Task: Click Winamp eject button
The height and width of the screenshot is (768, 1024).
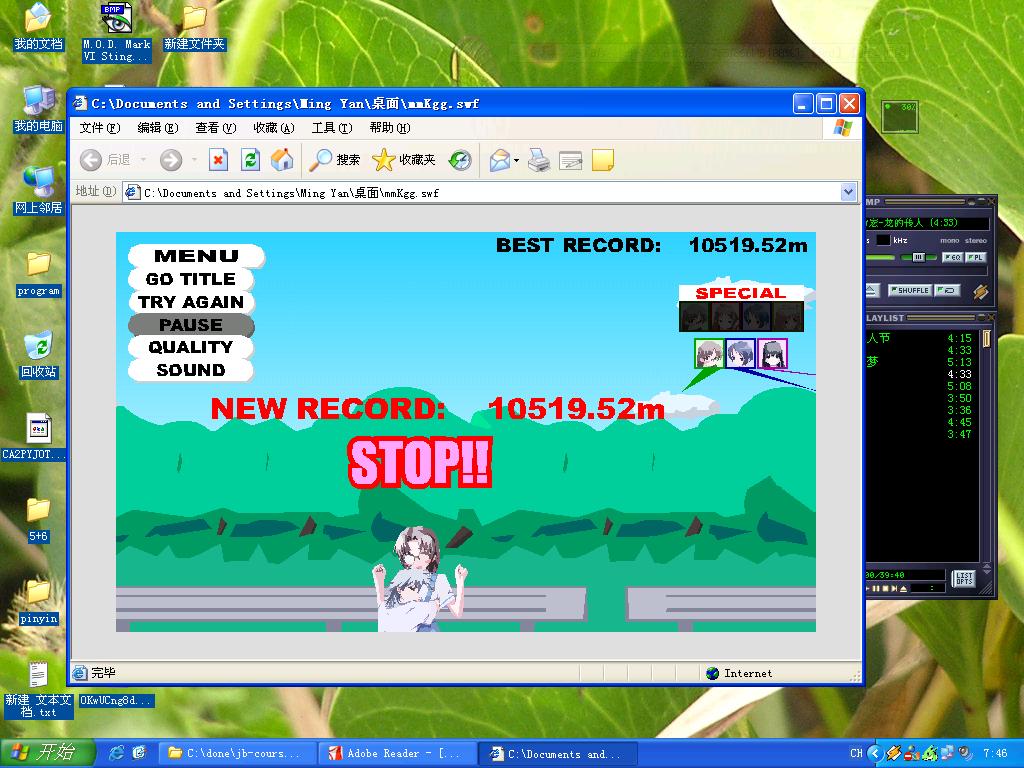Action: [x=872, y=291]
